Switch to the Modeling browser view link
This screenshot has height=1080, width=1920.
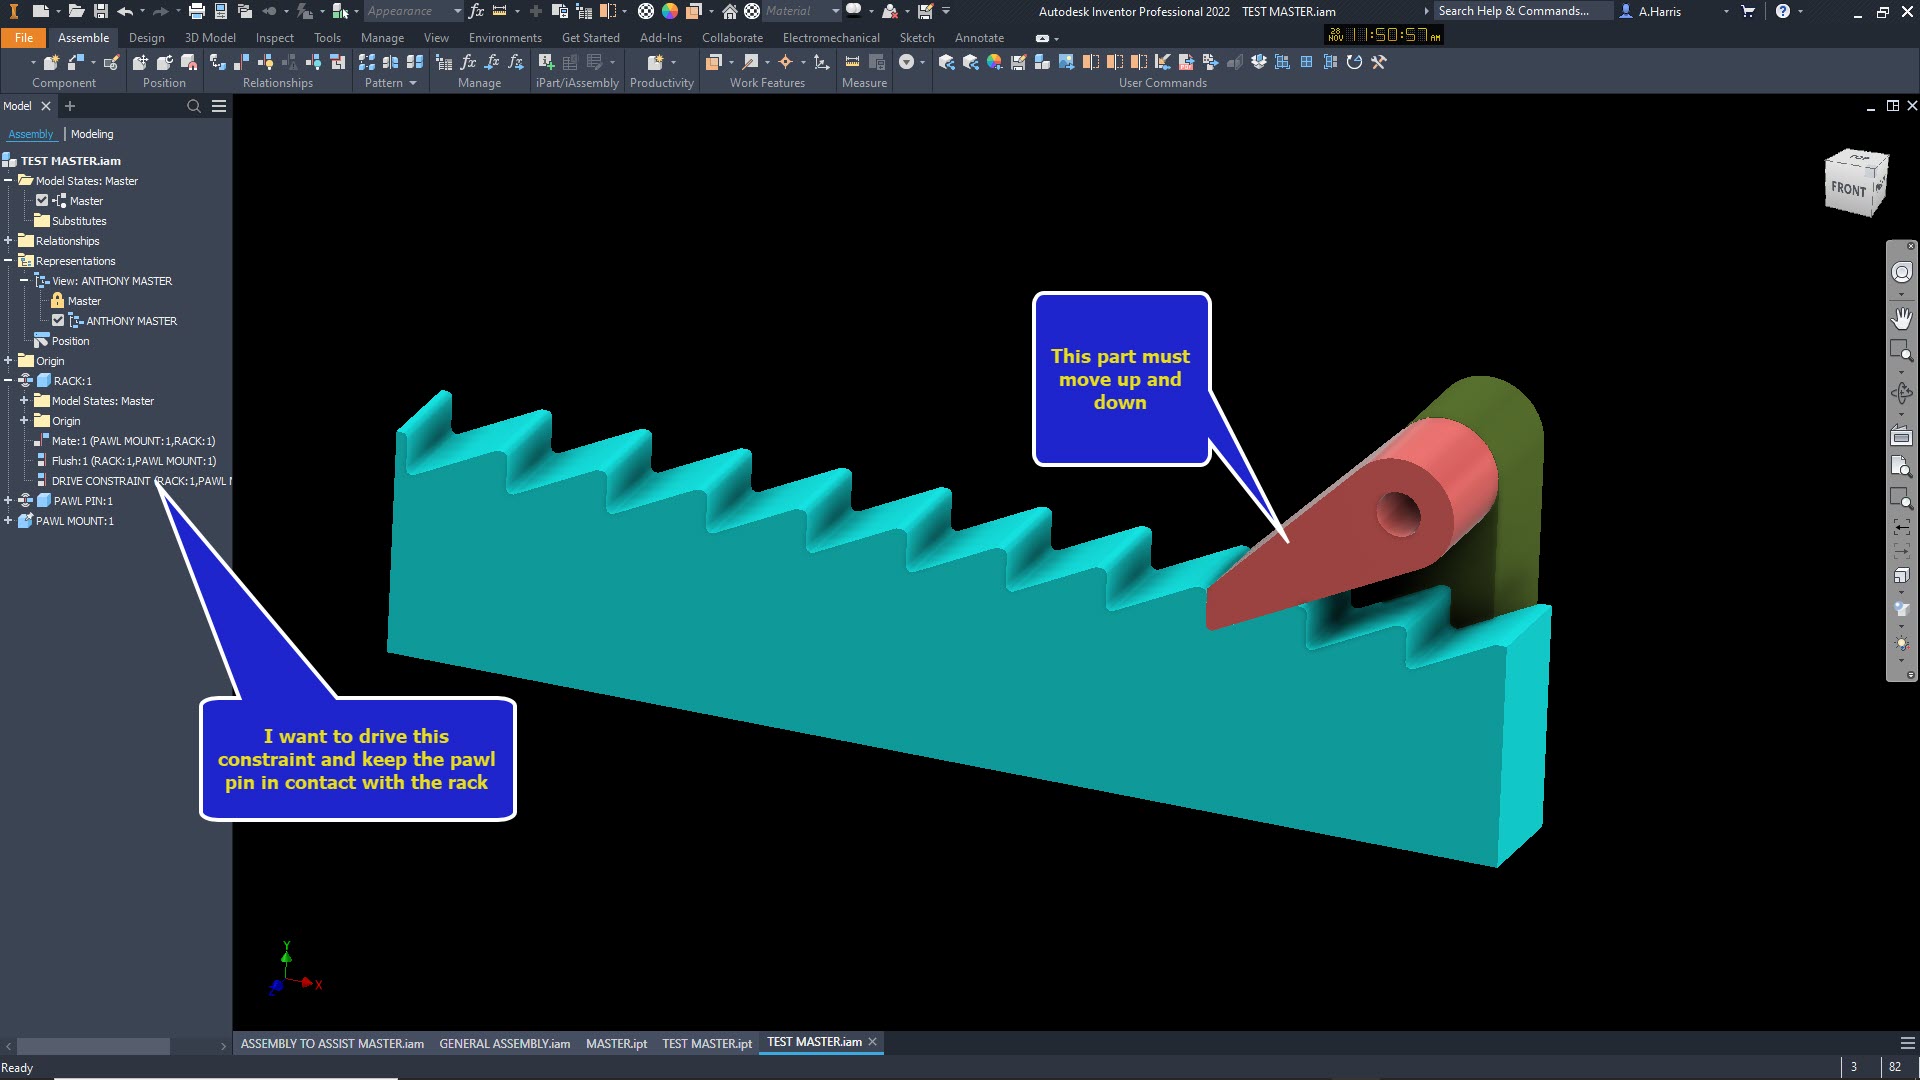click(x=92, y=133)
